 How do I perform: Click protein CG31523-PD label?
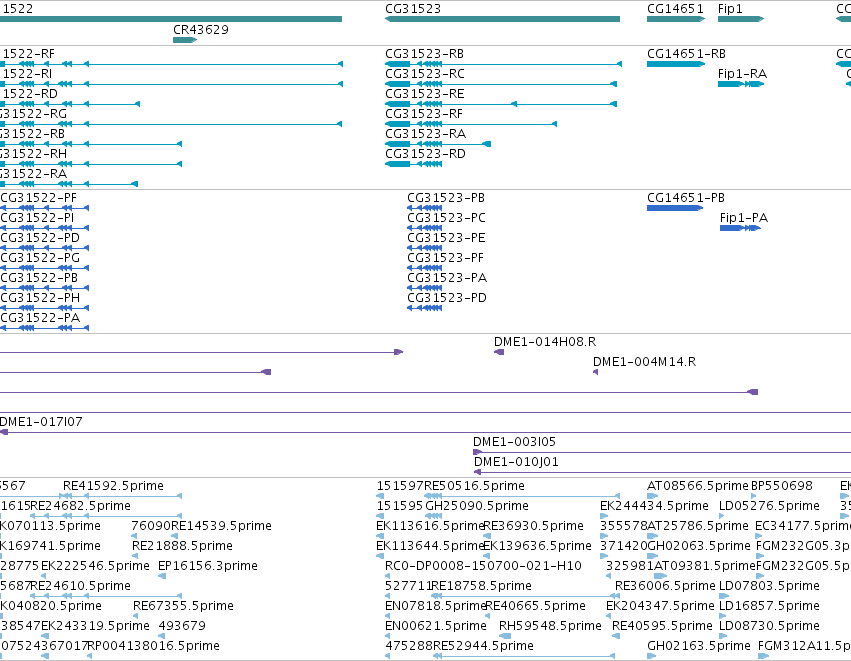coord(447,298)
